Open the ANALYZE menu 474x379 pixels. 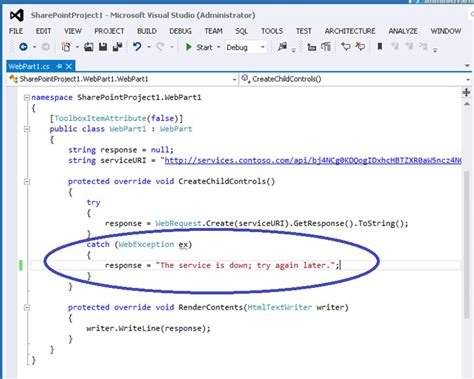point(403,31)
